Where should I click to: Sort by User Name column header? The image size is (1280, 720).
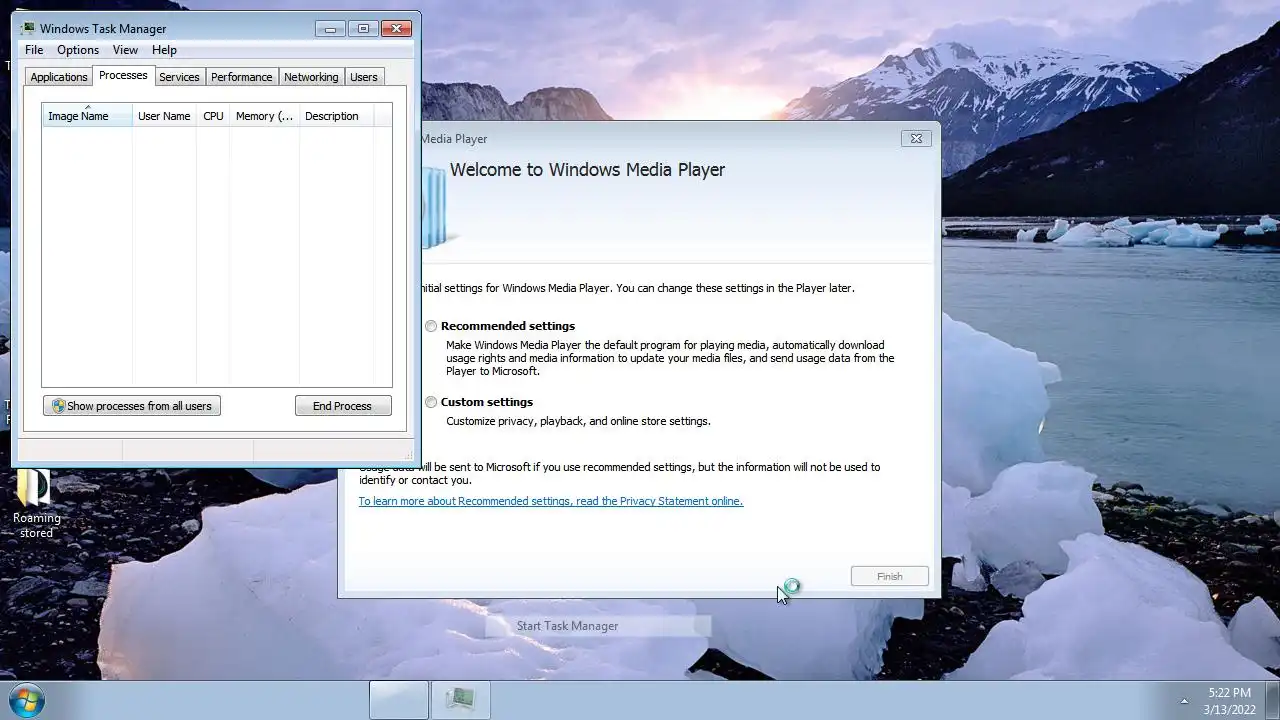click(164, 116)
